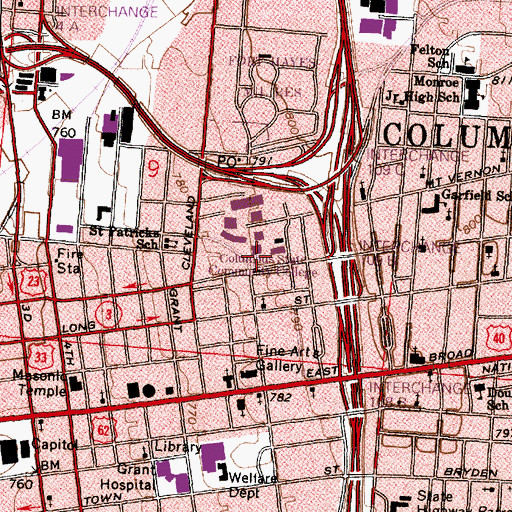
Task: Click the Masonic Temple label
Action: (40, 383)
